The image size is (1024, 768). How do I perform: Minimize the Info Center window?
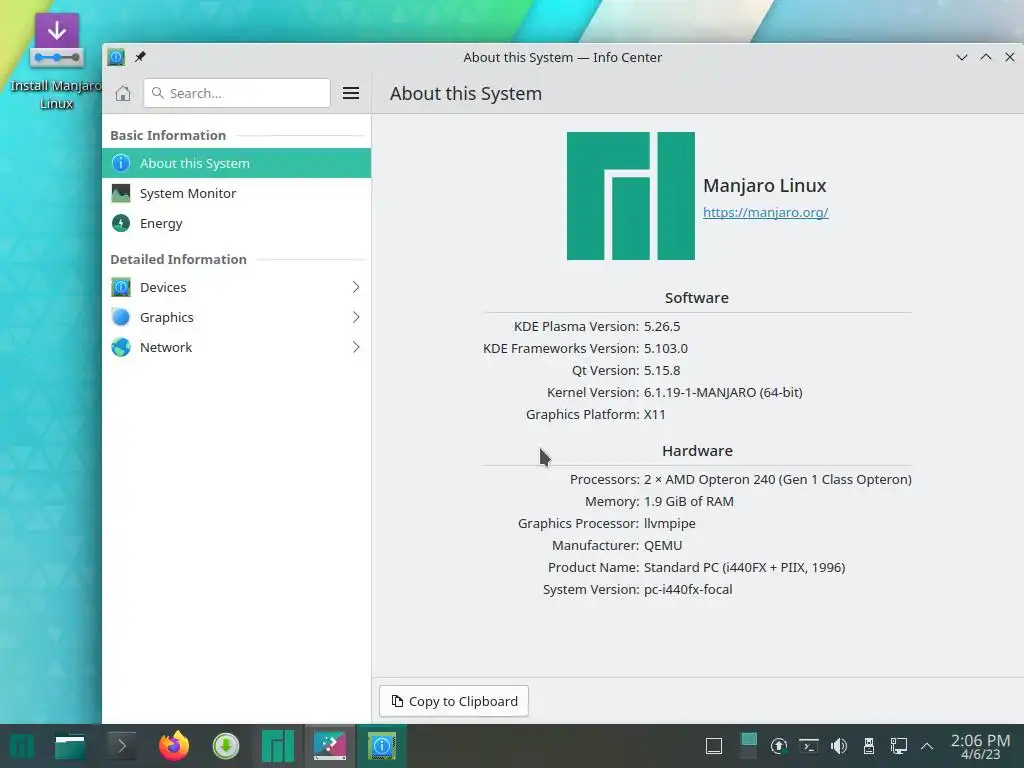[961, 57]
